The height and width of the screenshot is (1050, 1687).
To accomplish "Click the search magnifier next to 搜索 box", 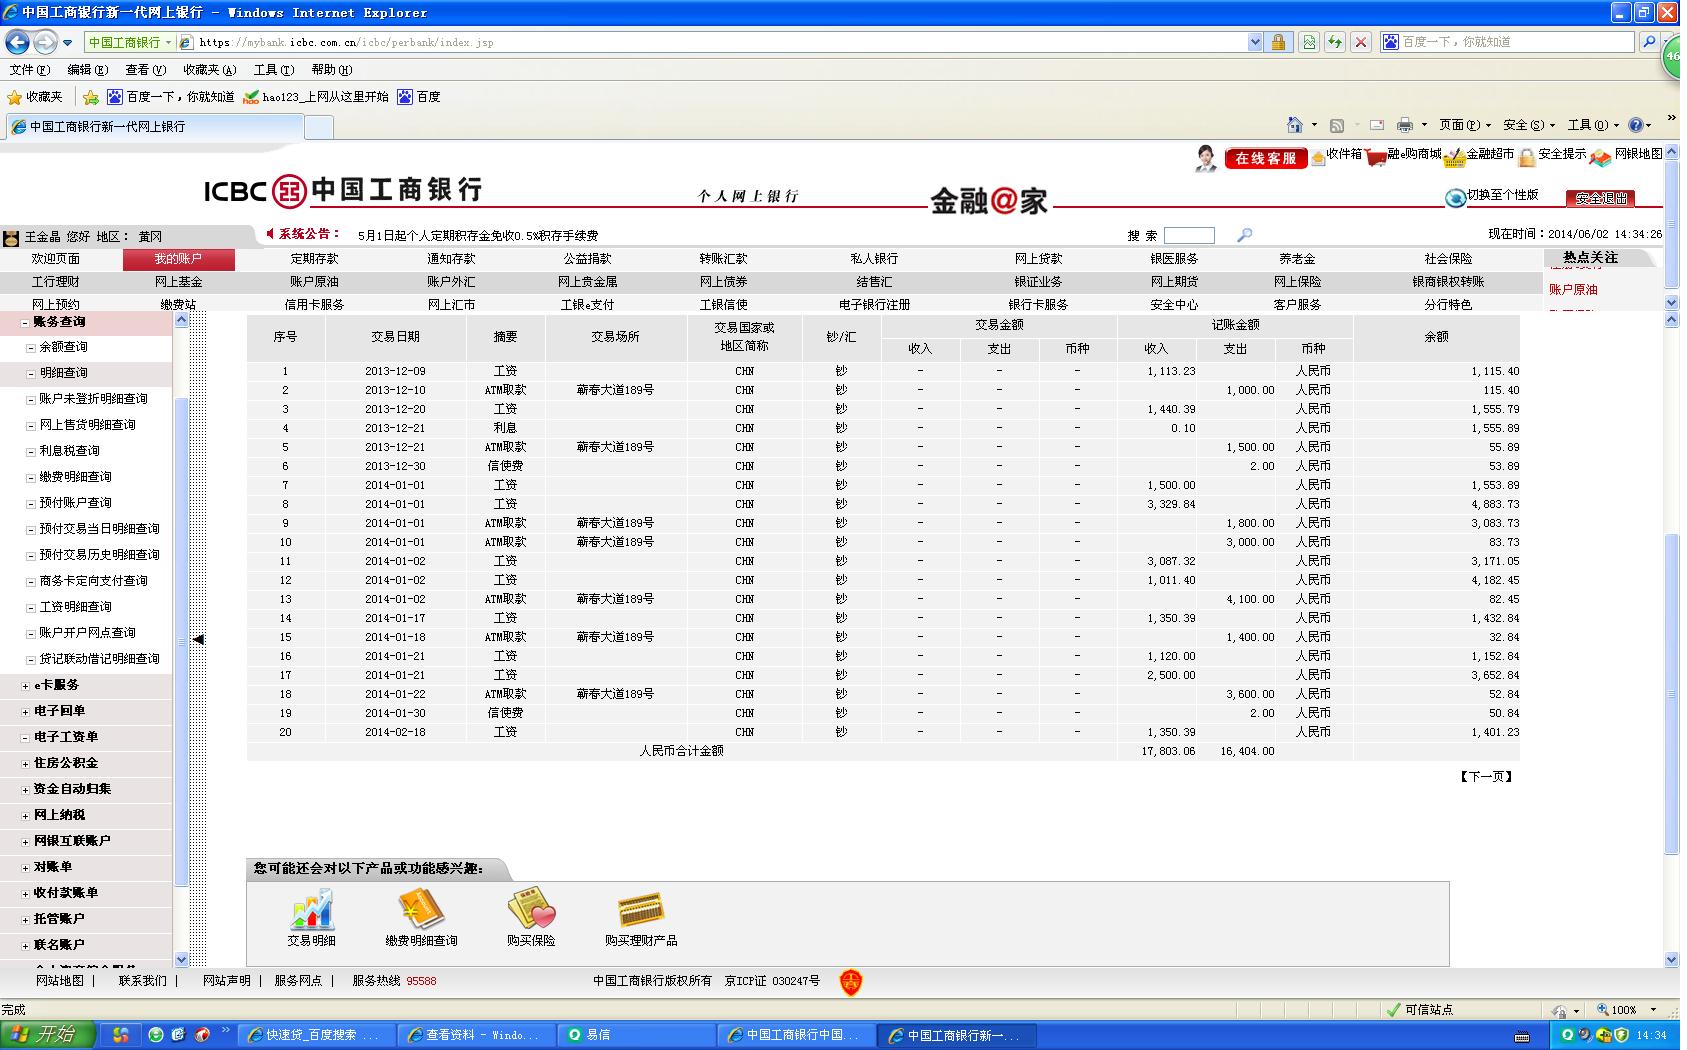I will pos(1244,235).
